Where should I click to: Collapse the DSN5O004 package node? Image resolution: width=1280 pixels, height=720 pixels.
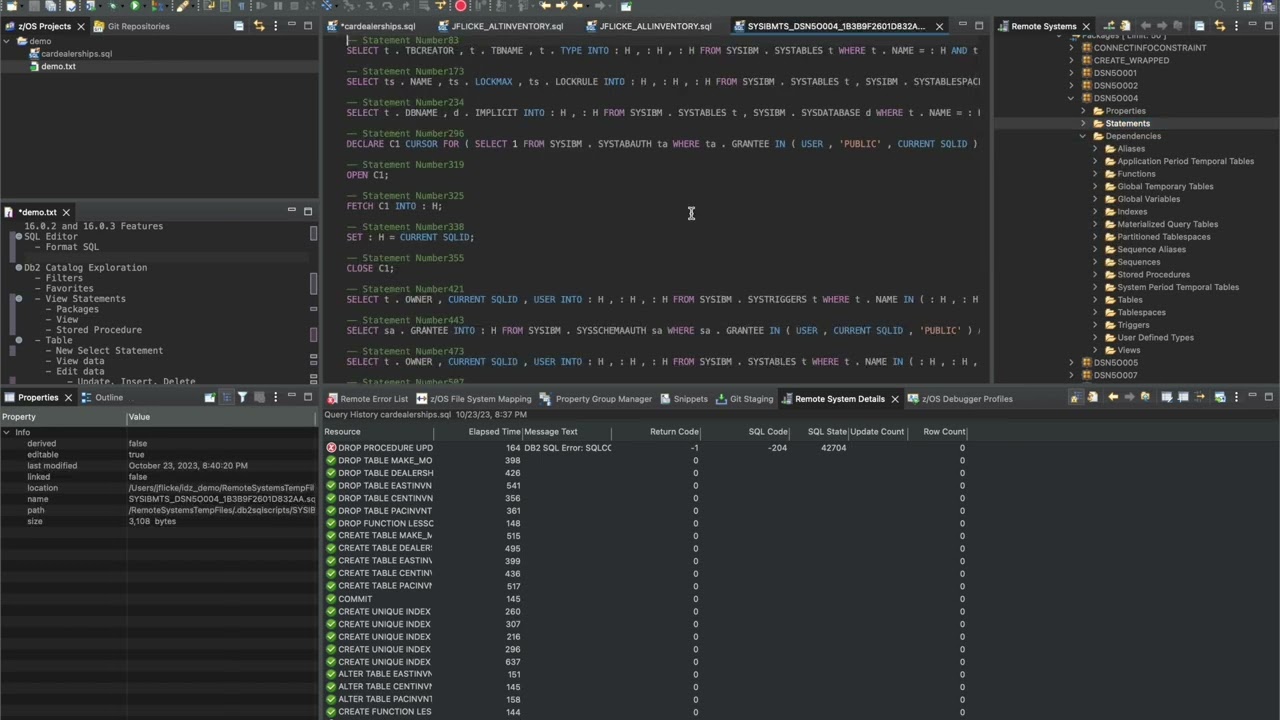pos(1071,98)
